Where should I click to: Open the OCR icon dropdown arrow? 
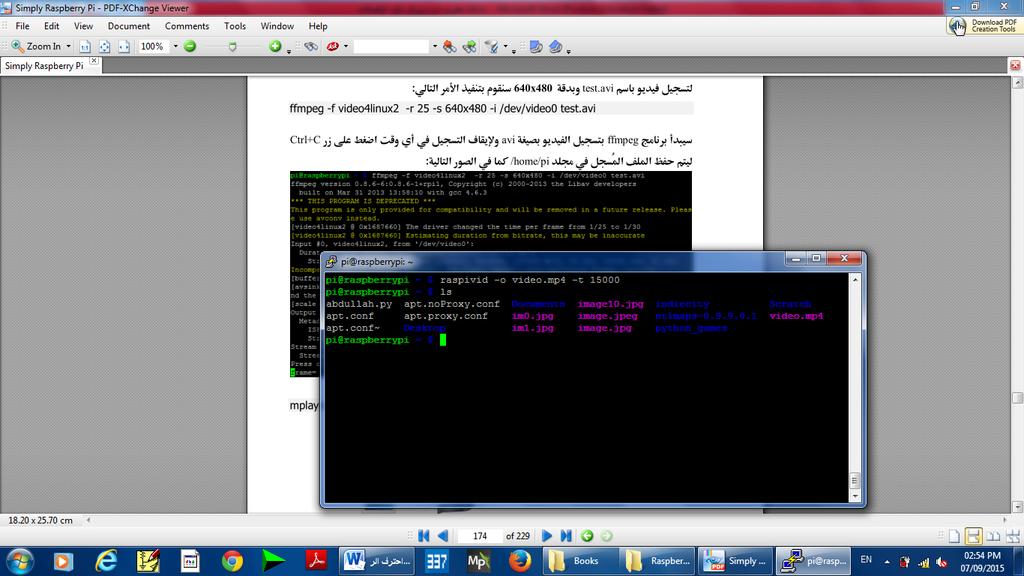[345, 46]
